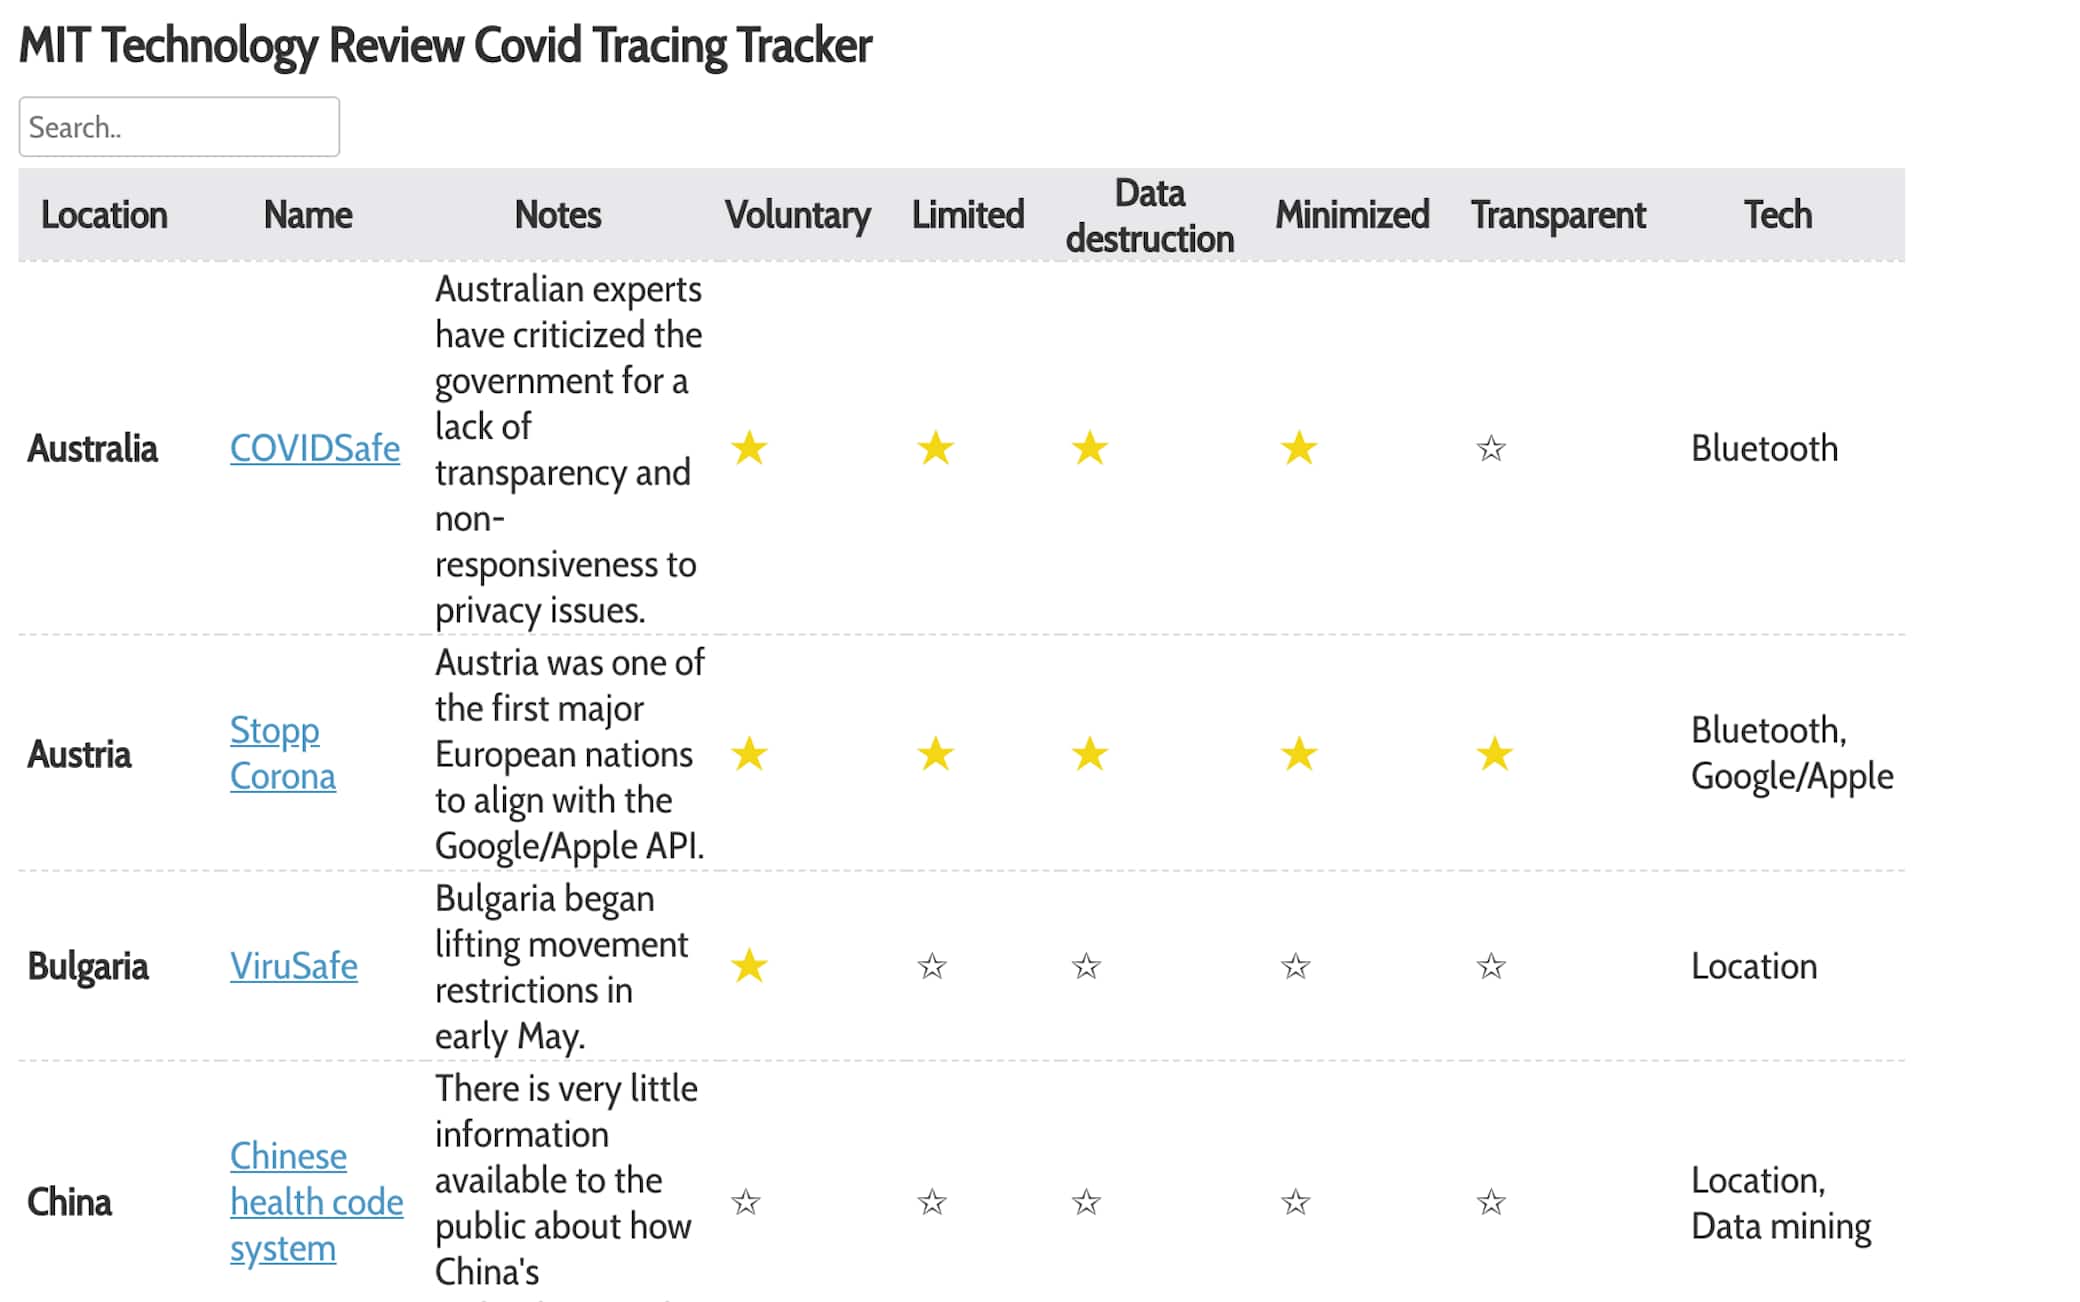Screen dimensions: 2080x1302
Task: Sort by the Voluntary column header
Action: pyautogui.click(x=797, y=215)
